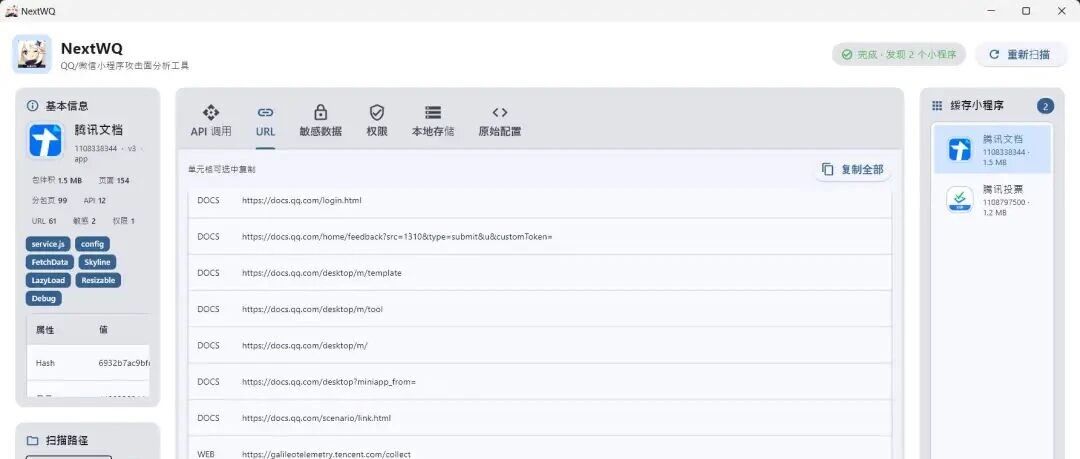
Task: Click the 权限 shield icon
Action: pos(377,112)
